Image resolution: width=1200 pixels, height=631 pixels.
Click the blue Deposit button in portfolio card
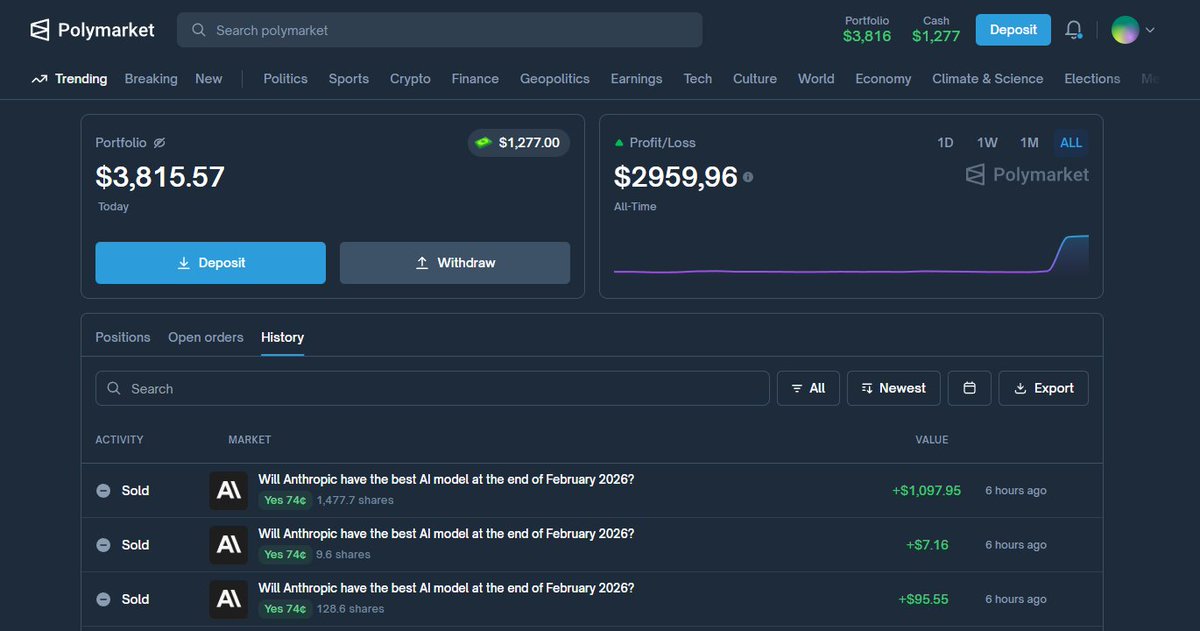(211, 263)
